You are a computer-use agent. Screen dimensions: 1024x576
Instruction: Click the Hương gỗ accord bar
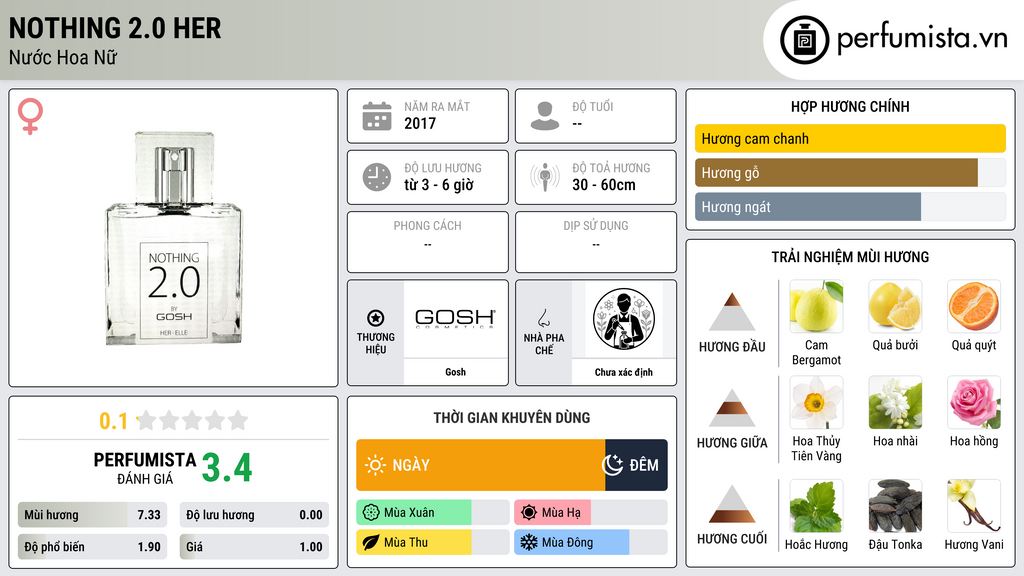[x=850, y=172]
